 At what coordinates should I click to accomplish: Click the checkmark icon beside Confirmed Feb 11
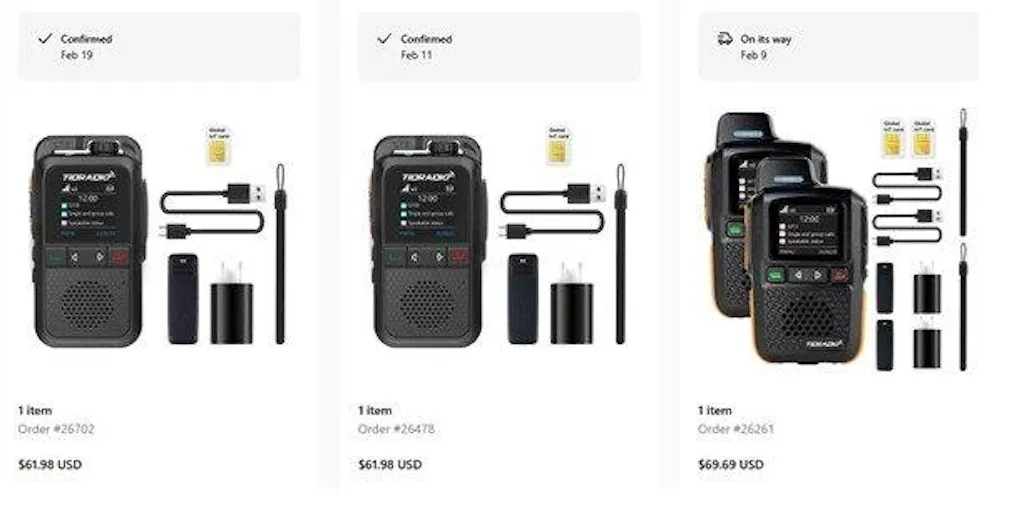(385, 39)
